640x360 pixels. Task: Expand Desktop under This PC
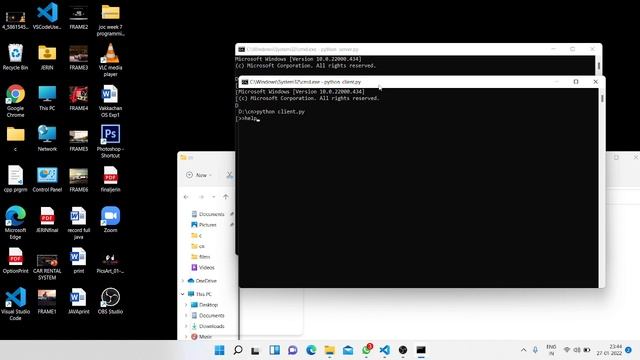coord(186,305)
